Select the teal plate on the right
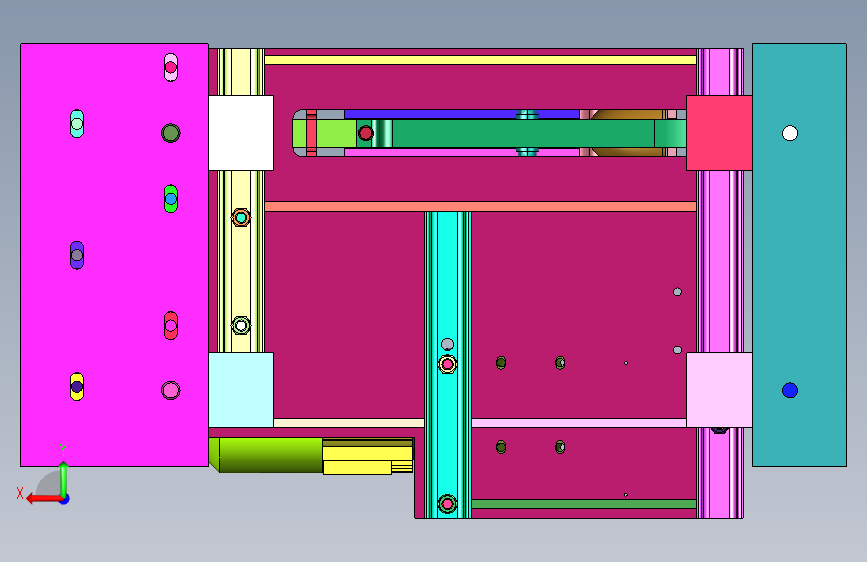Image resolution: width=867 pixels, height=562 pixels. coord(800,255)
